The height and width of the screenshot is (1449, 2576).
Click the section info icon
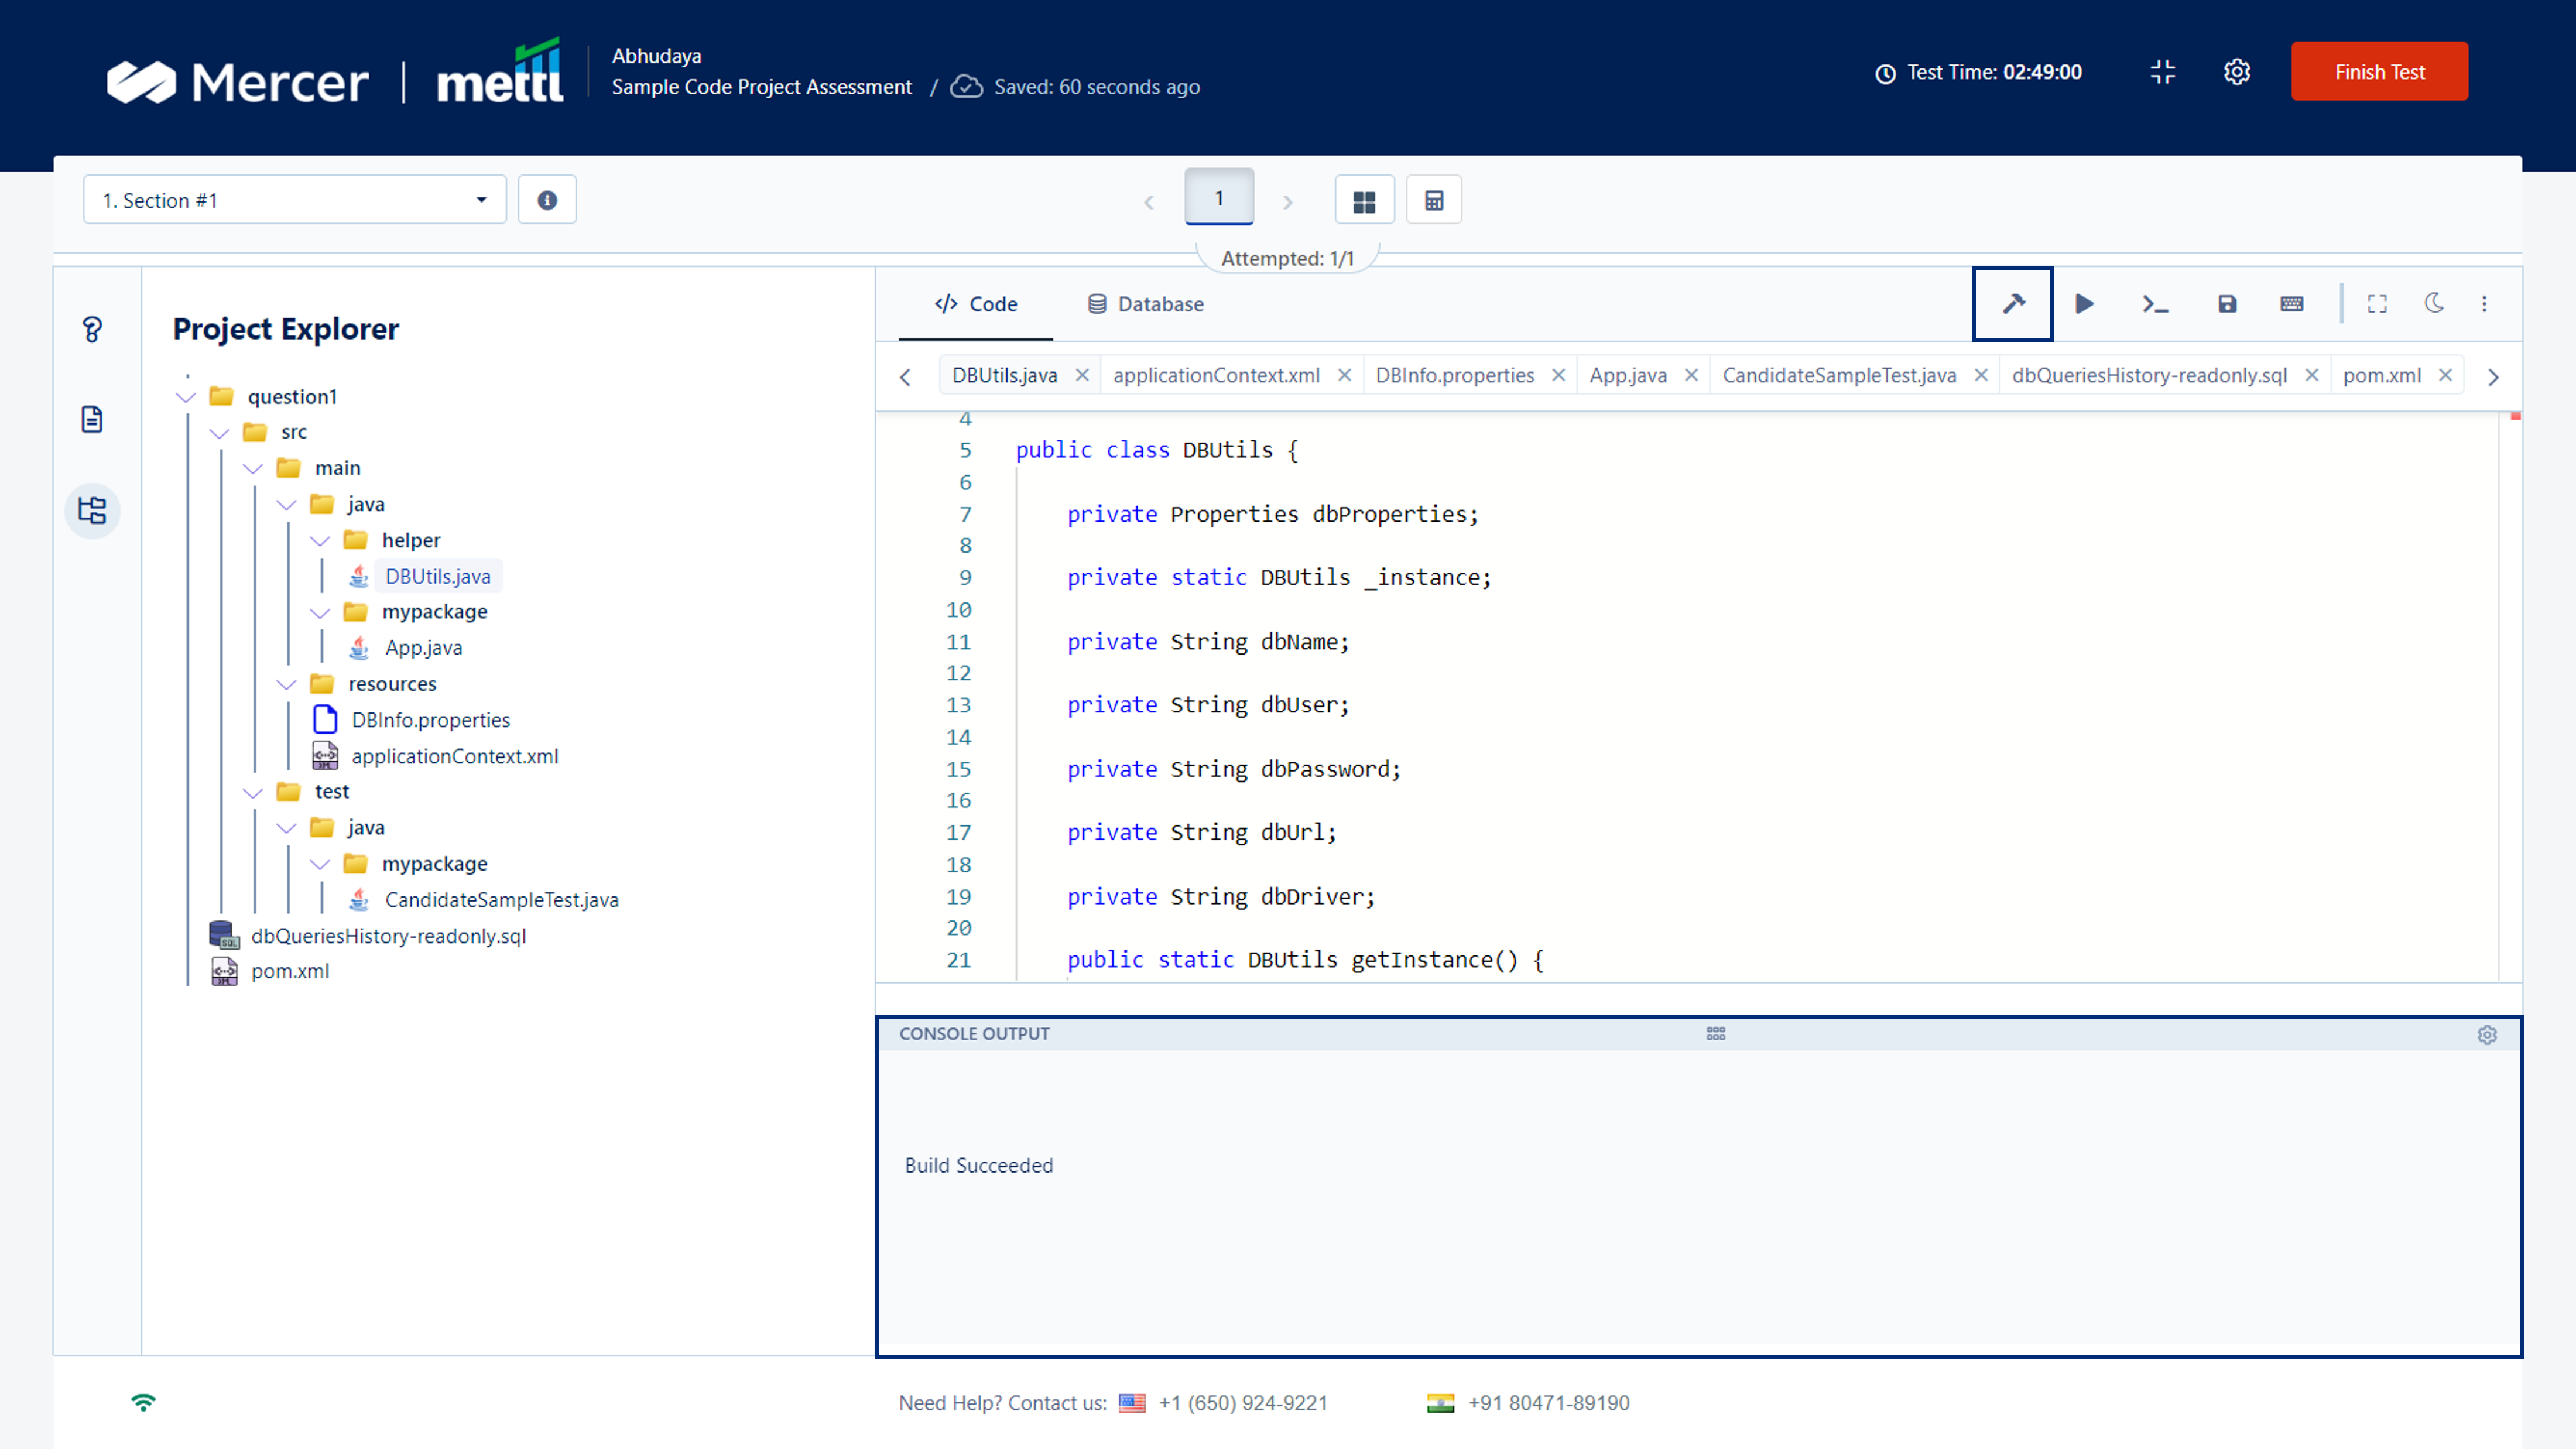point(547,200)
